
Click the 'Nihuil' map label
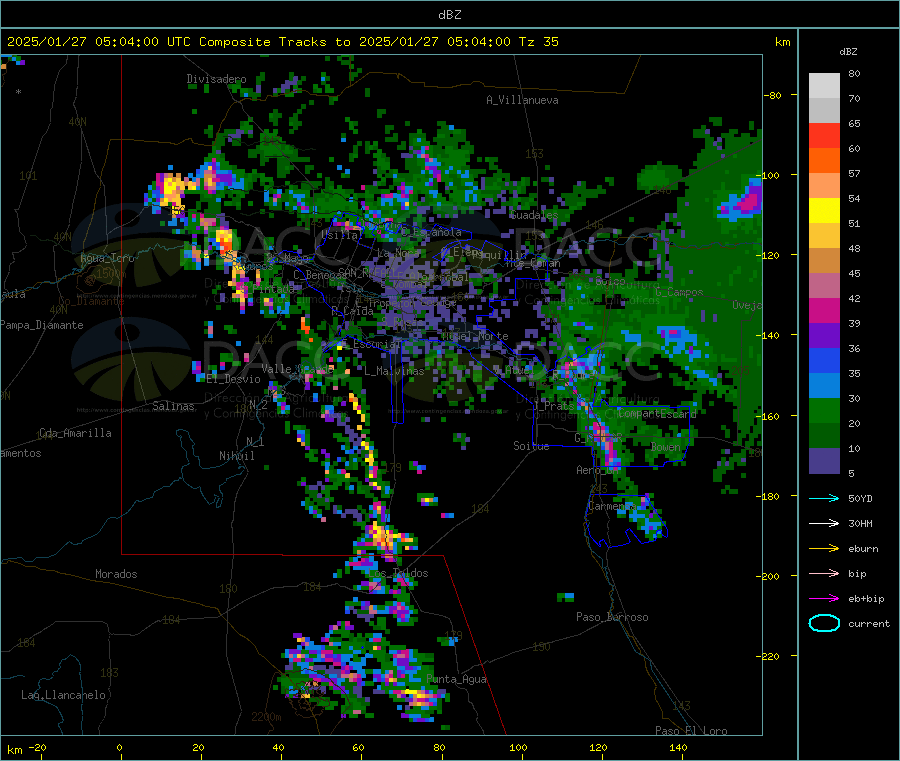point(236,456)
